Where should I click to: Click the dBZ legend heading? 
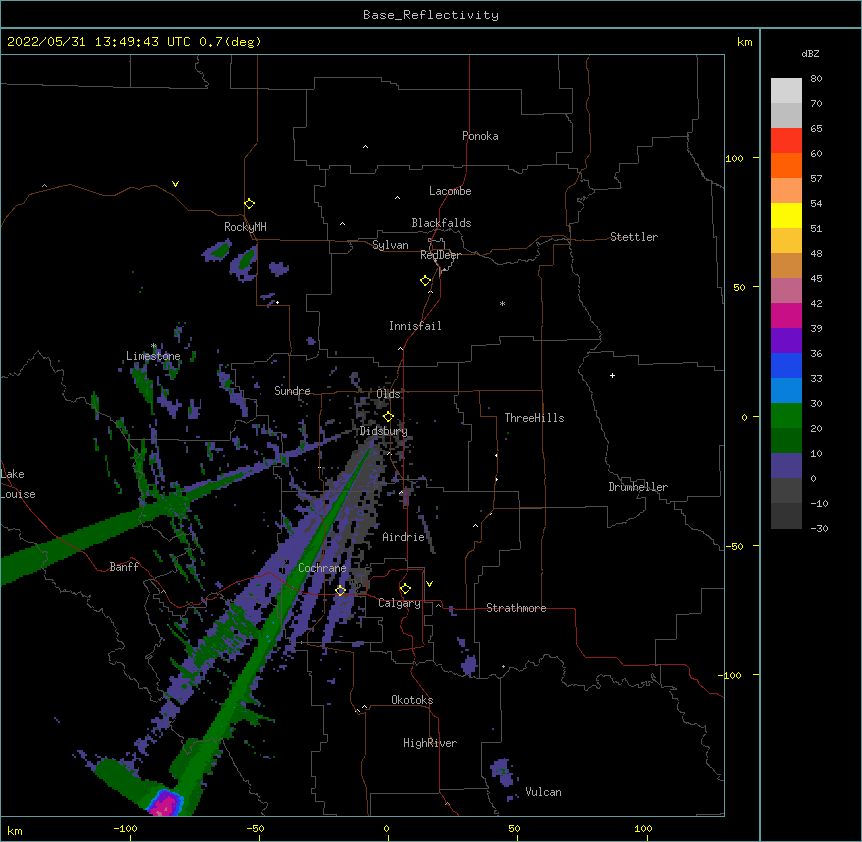810,54
